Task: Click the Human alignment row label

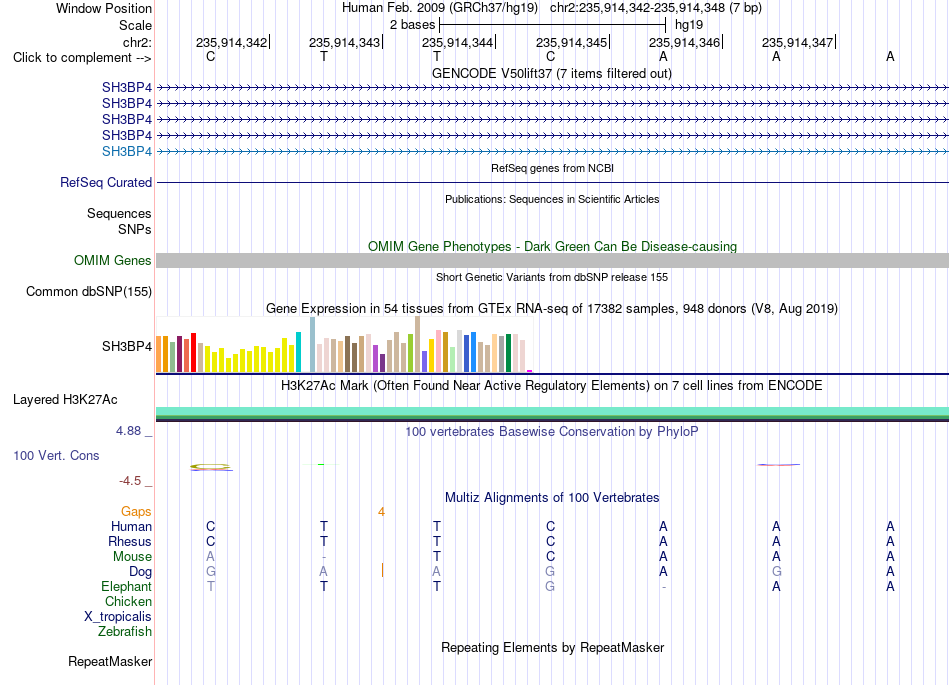Action: 131,527
